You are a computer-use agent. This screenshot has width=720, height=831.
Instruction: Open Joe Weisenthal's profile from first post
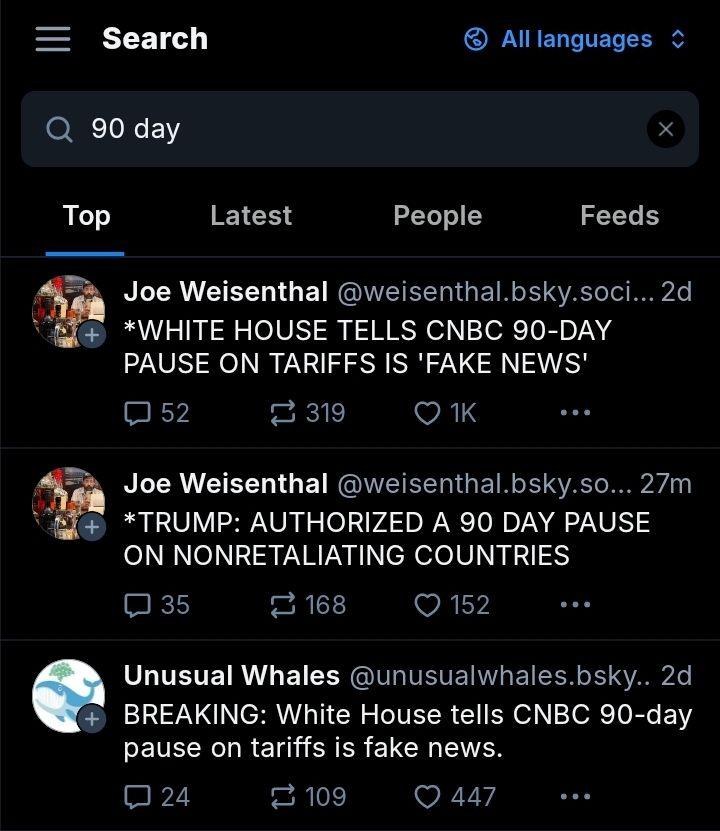225,291
